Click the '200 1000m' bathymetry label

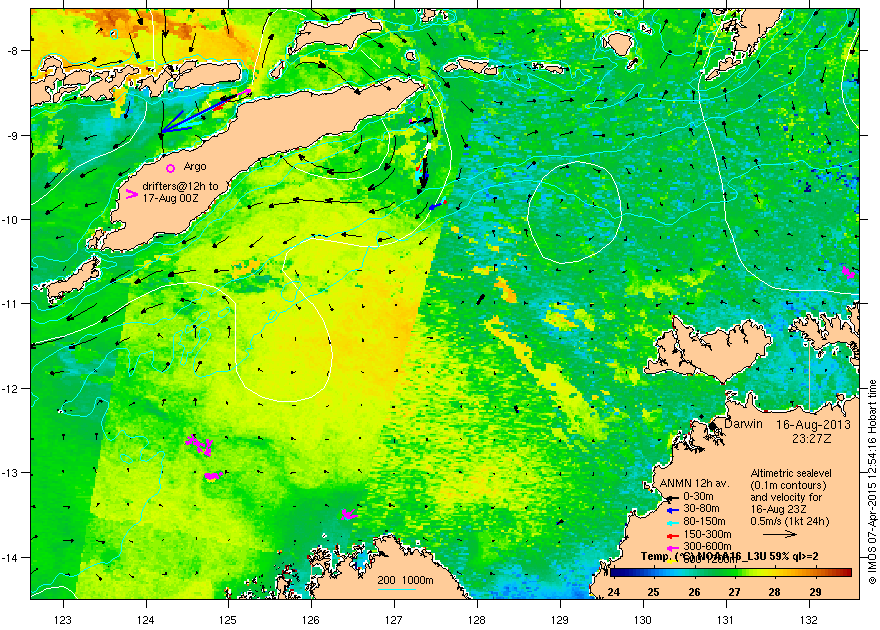[405, 581]
